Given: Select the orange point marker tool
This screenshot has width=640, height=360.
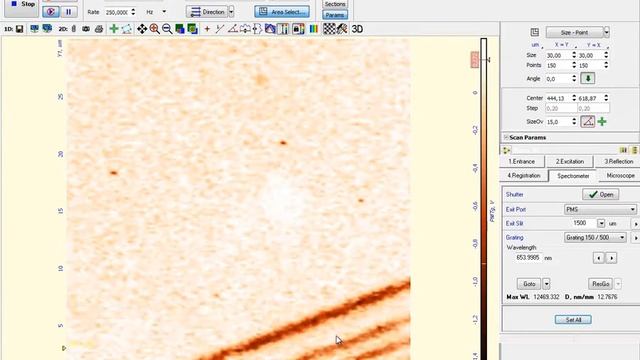Looking at the screenshot, I should pyautogui.click(x=207, y=29).
